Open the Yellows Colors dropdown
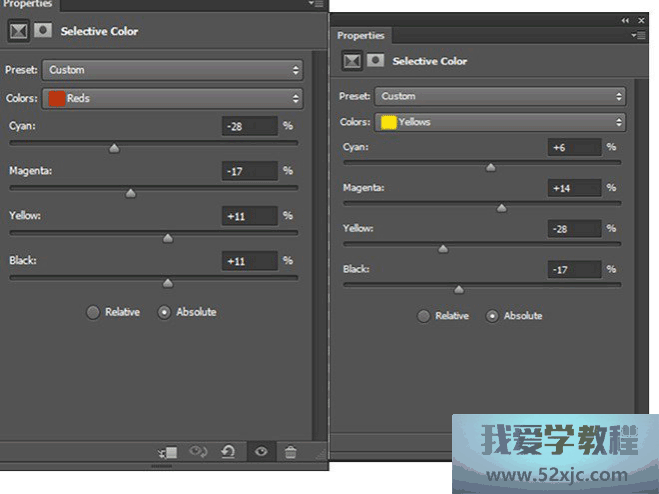This screenshot has height=494, width=659. (500, 122)
